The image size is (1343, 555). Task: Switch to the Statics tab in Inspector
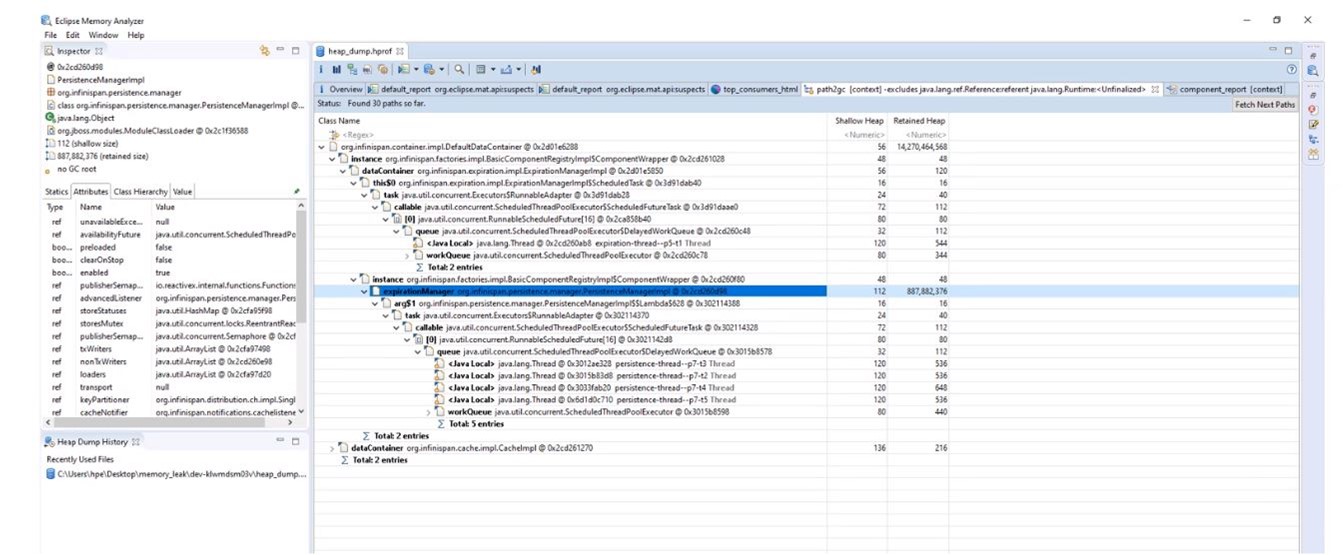(57, 191)
